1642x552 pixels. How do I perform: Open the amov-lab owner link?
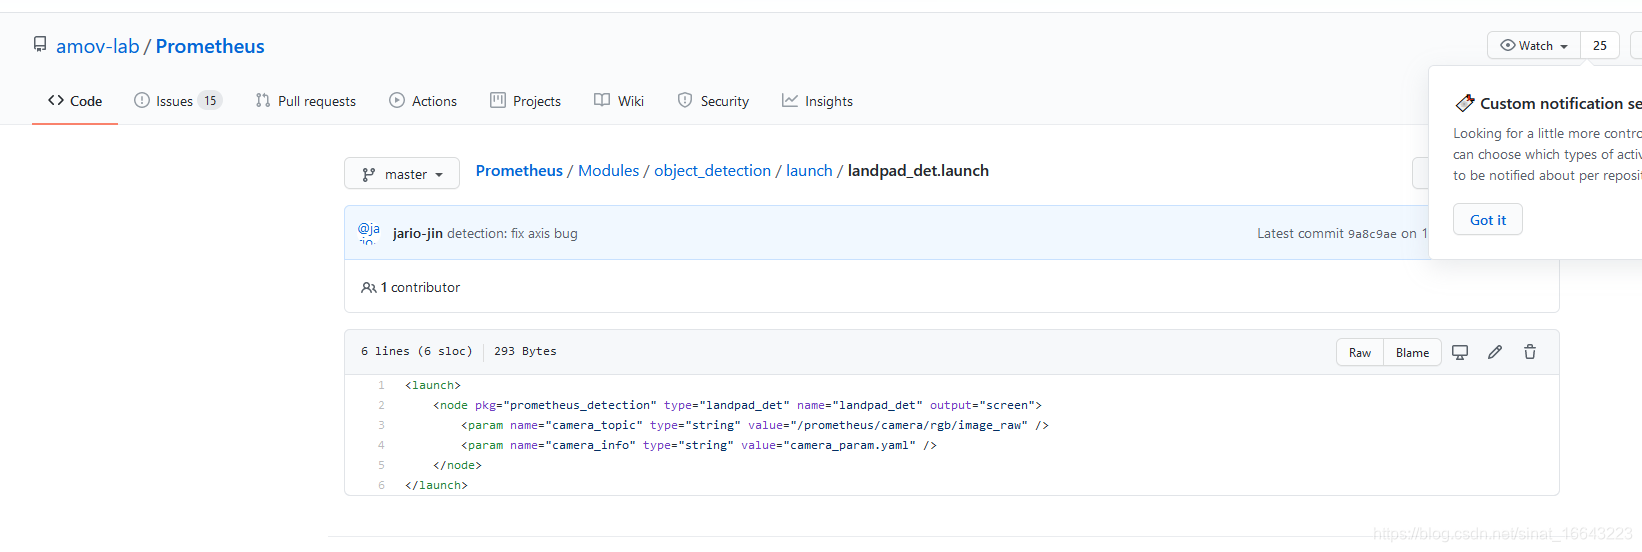98,46
